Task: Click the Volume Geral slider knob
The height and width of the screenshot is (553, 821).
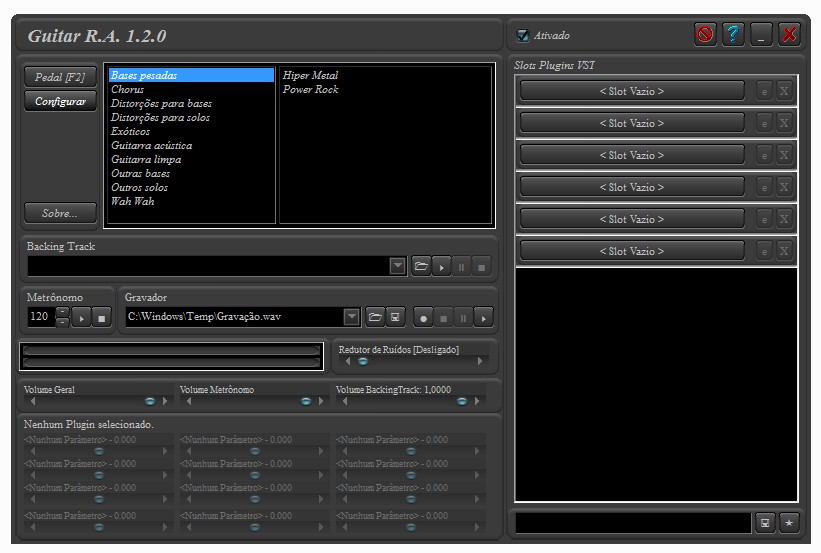Action: tap(150, 401)
